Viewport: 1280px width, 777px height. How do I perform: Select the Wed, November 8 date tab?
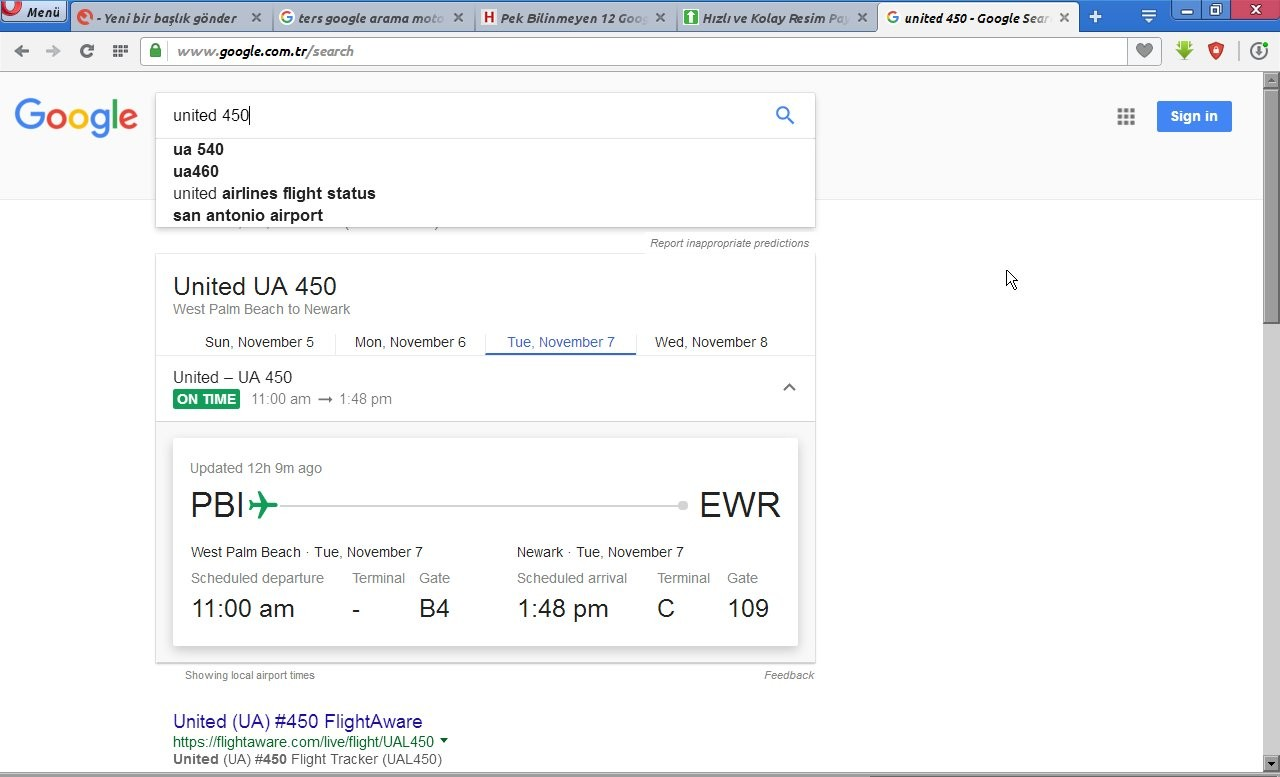(711, 342)
